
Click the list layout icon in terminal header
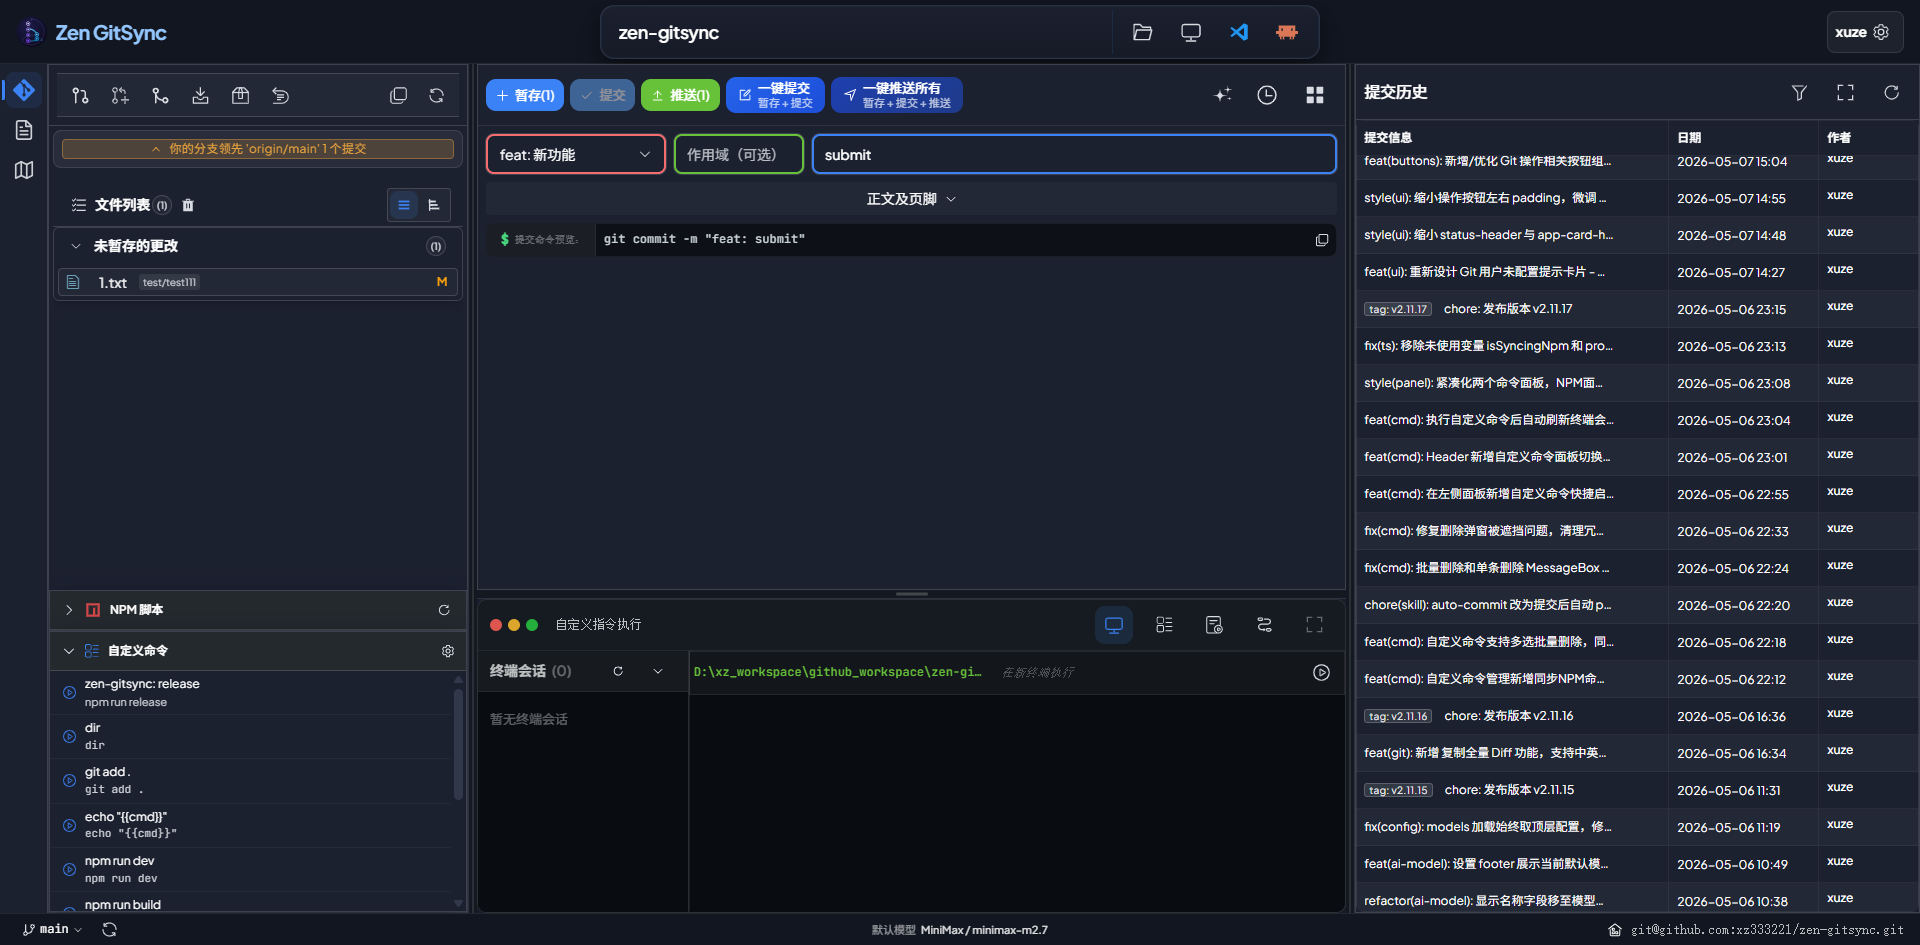[x=1164, y=625]
